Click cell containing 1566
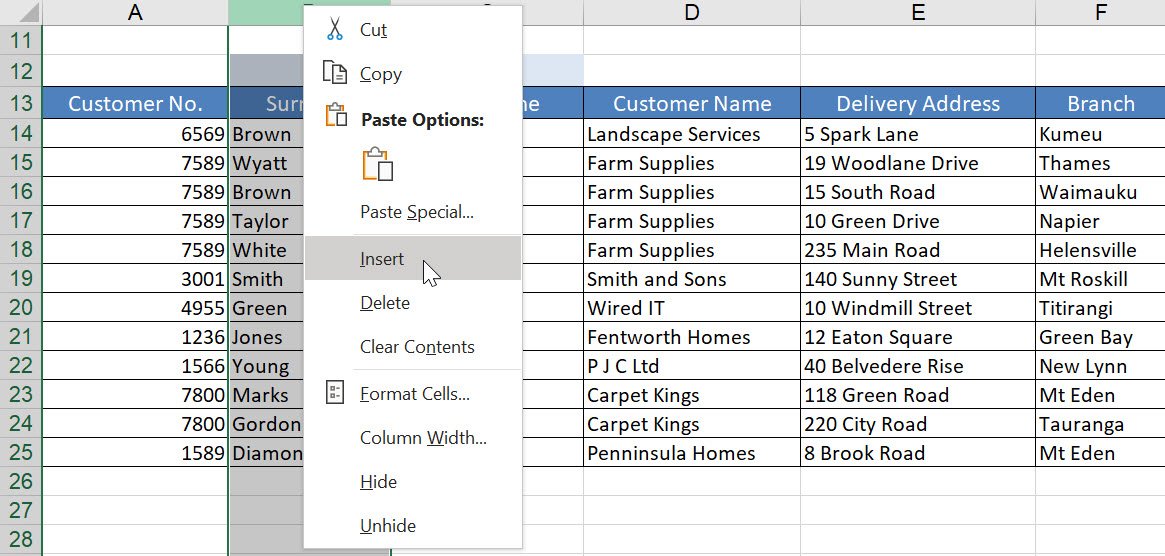 pos(135,366)
